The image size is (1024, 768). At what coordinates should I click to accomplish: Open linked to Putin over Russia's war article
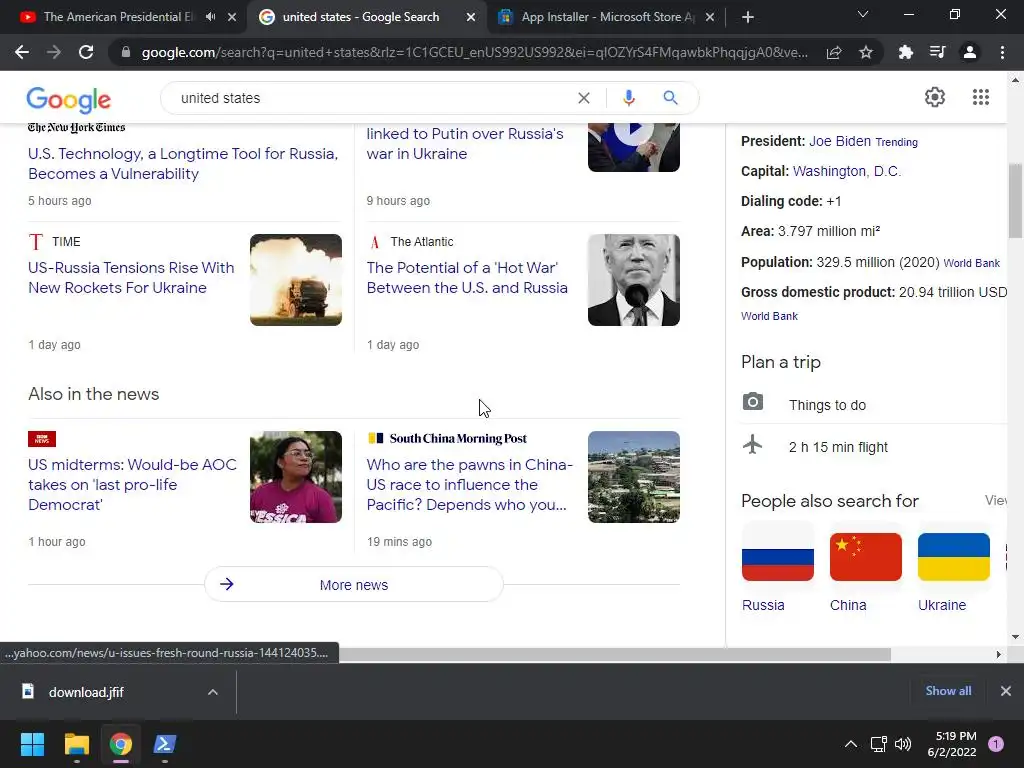465,144
